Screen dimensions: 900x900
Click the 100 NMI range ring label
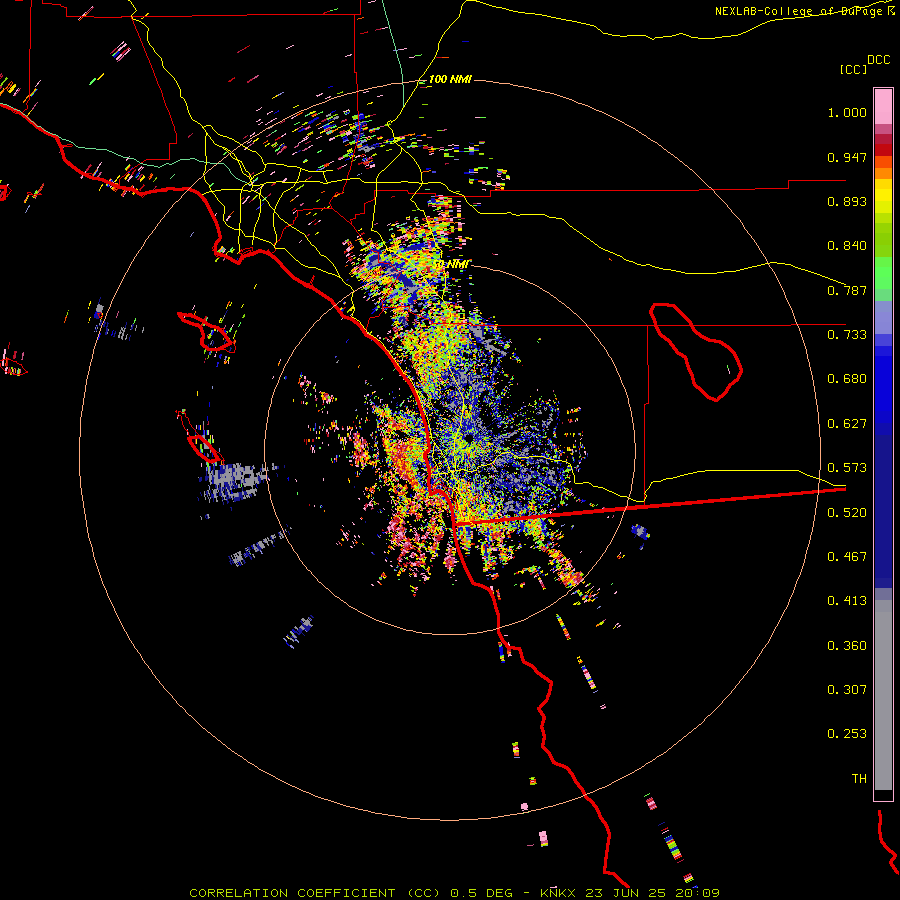coord(450,79)
